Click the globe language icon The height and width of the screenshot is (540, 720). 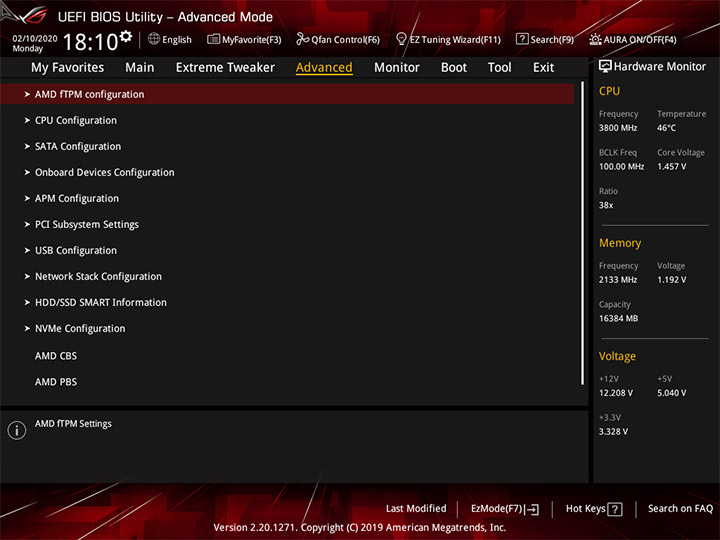pos(154,39)
